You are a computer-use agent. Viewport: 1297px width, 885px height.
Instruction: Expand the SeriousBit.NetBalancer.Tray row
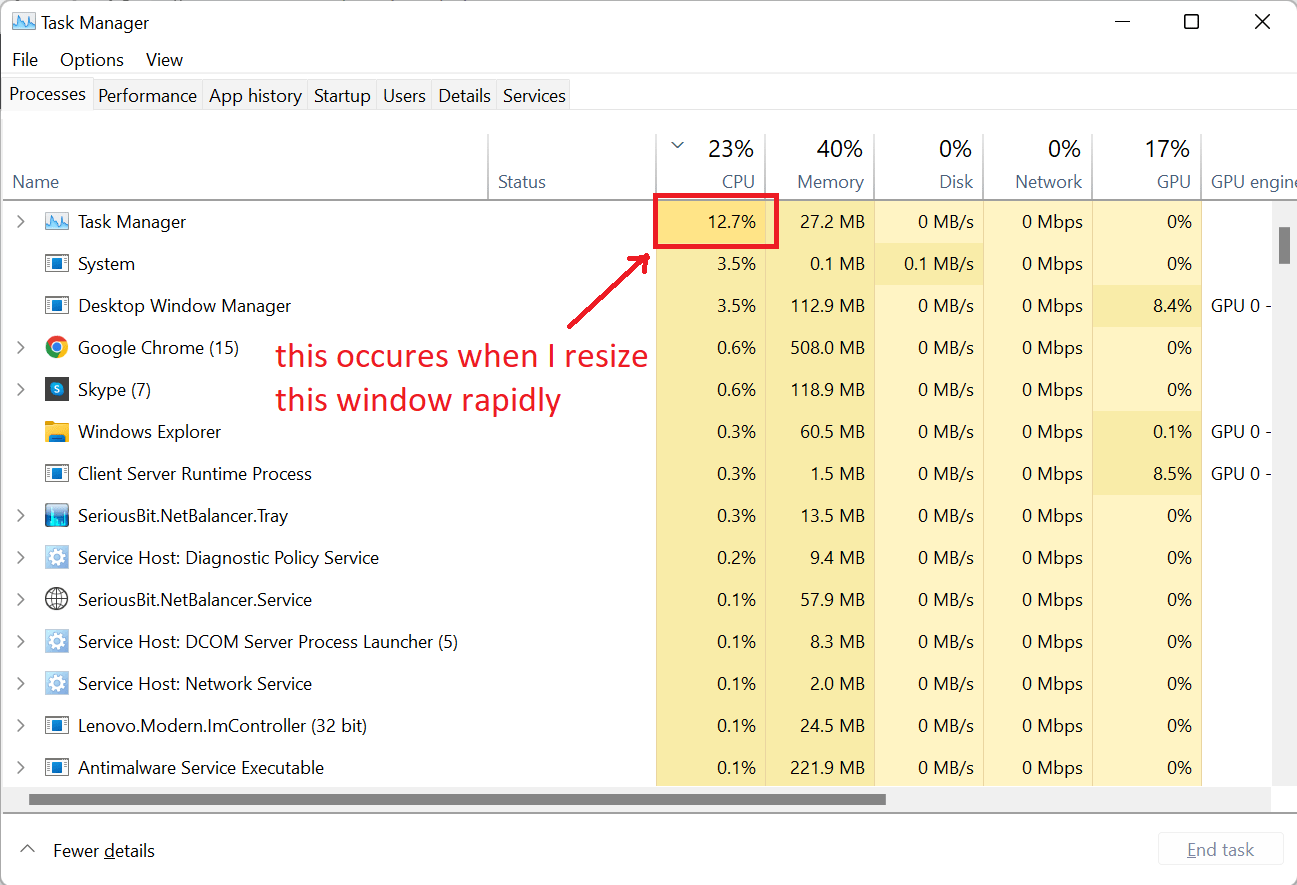[x=21, y=516]
